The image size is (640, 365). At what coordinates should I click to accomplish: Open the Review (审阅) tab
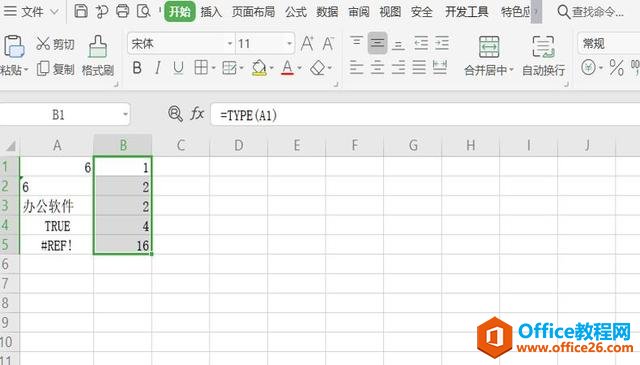(x=359, y=12)
